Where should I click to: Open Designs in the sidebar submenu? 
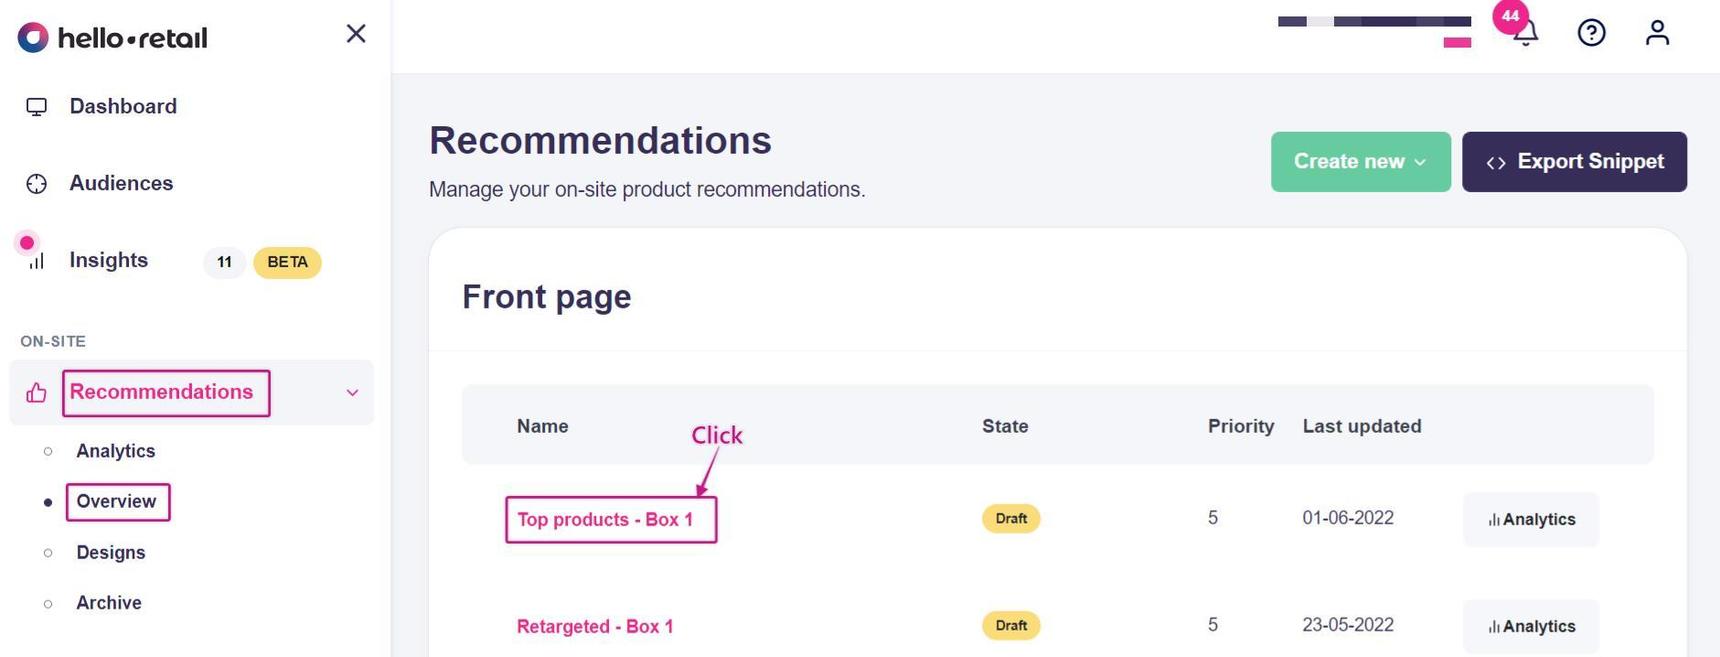click(110, 553)
